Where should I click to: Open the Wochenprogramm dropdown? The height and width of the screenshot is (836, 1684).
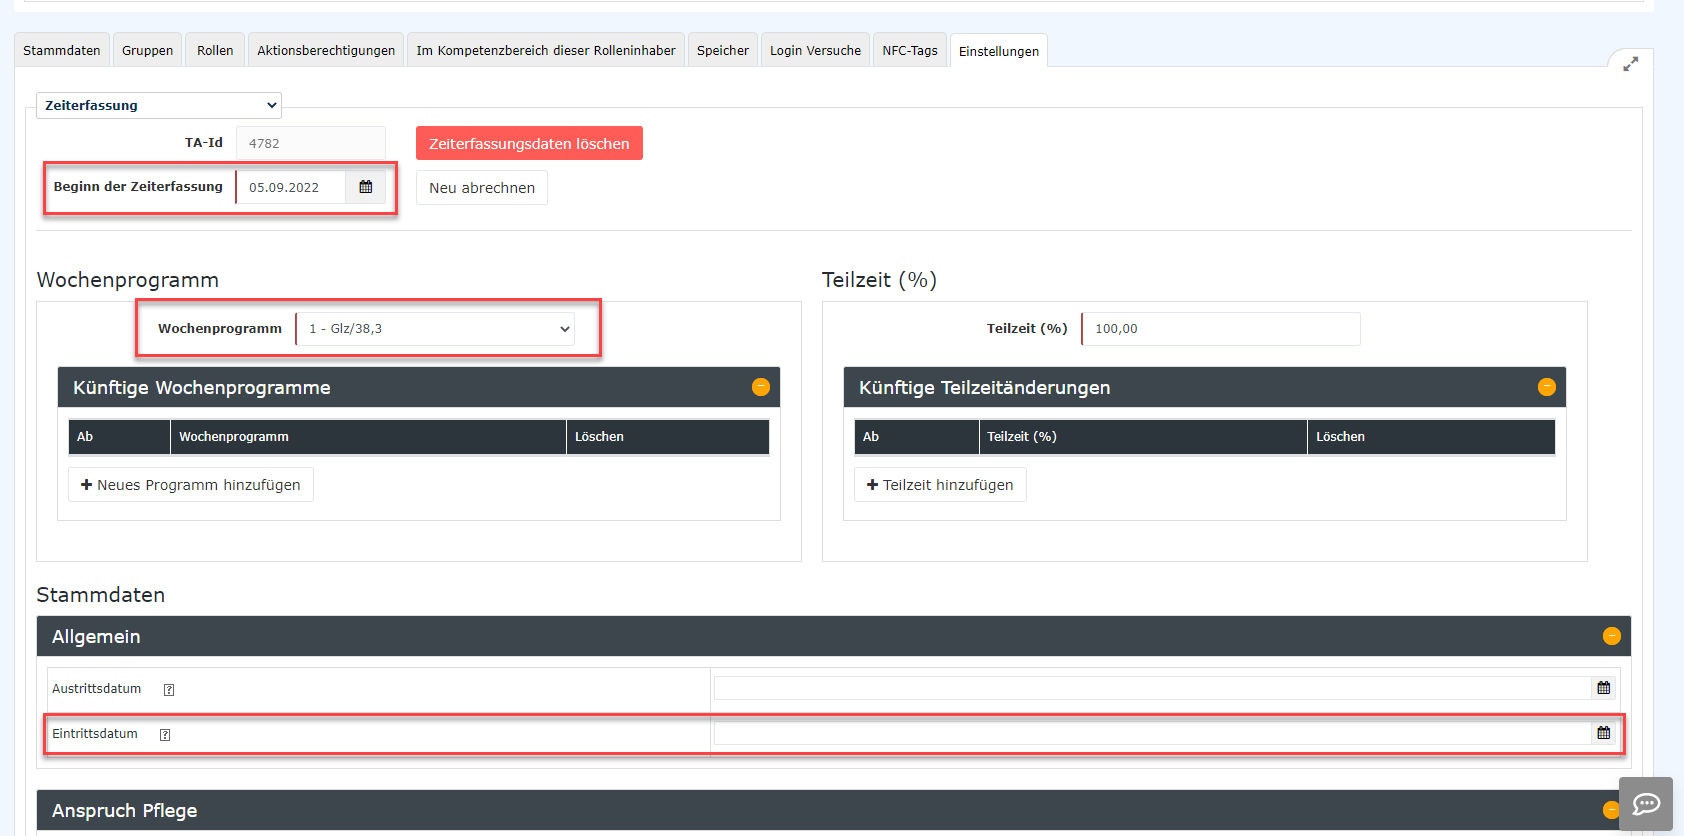[x=436, y=329]
